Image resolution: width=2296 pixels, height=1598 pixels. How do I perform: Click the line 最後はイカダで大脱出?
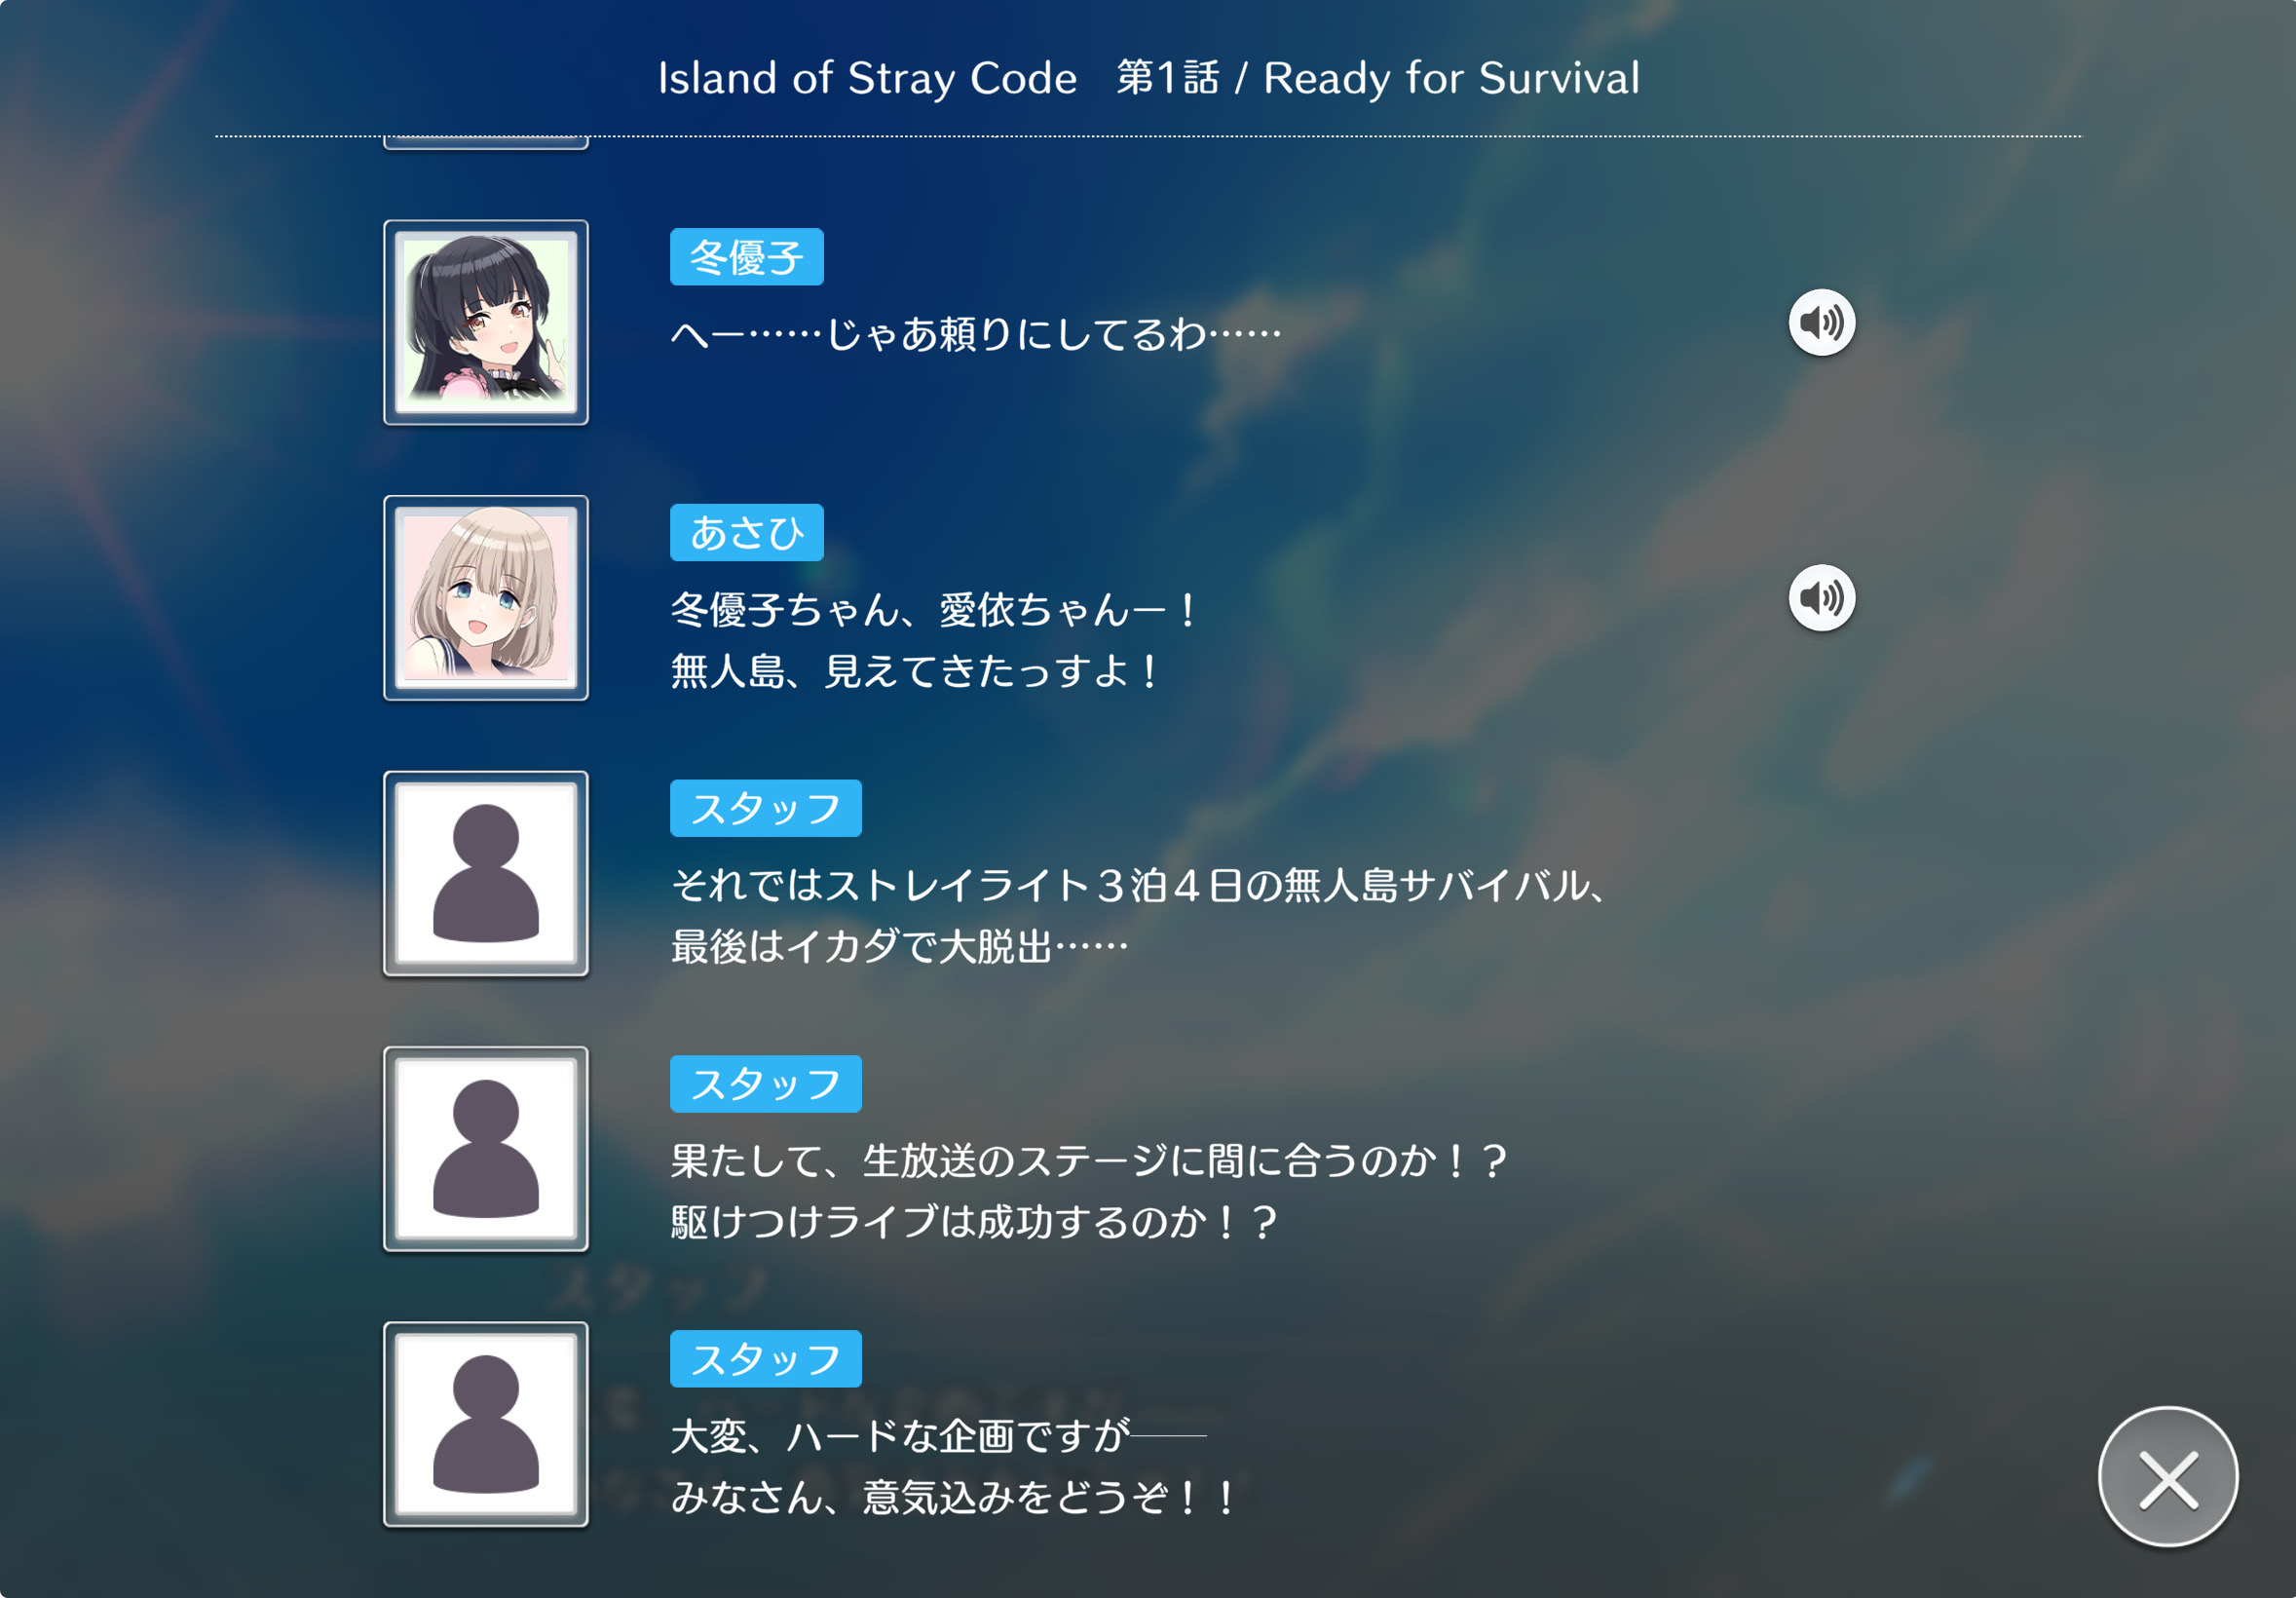pos(899,946)
